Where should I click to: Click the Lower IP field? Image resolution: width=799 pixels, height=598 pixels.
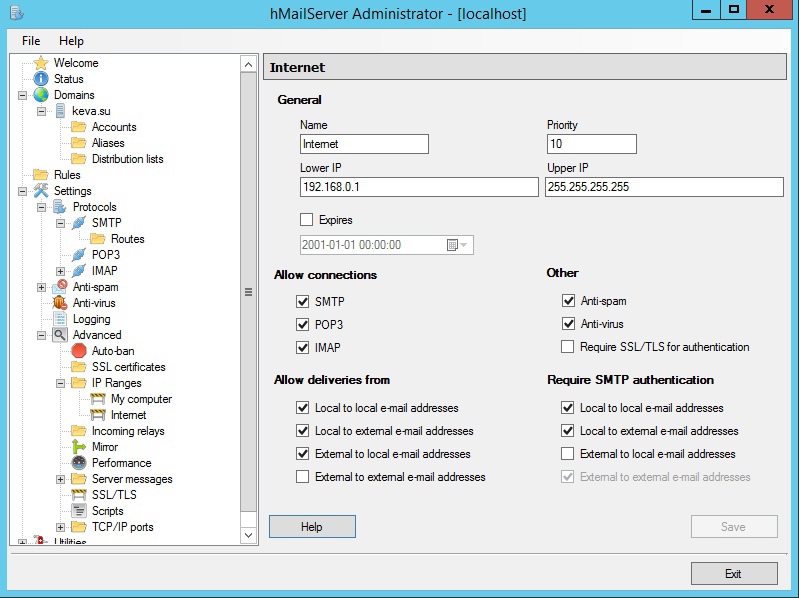(419, 187)
